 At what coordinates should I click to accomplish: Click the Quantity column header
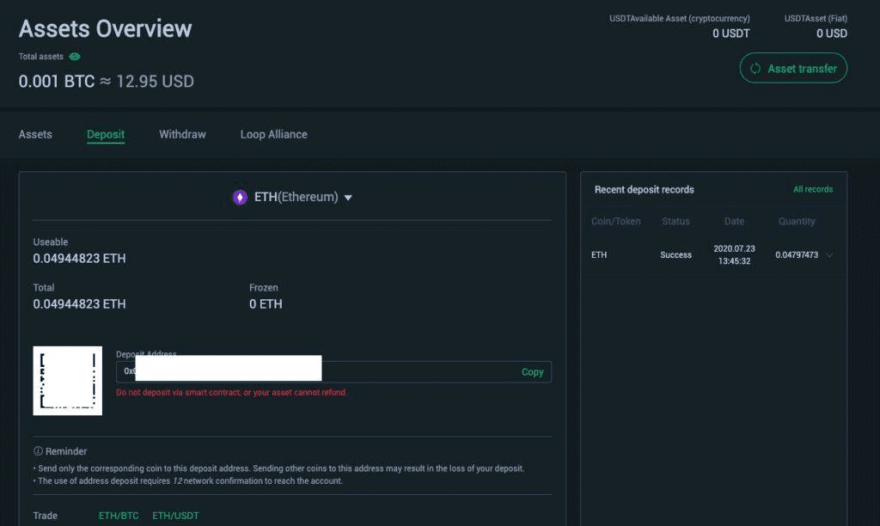pyautogui.click(x=796, y=221)
